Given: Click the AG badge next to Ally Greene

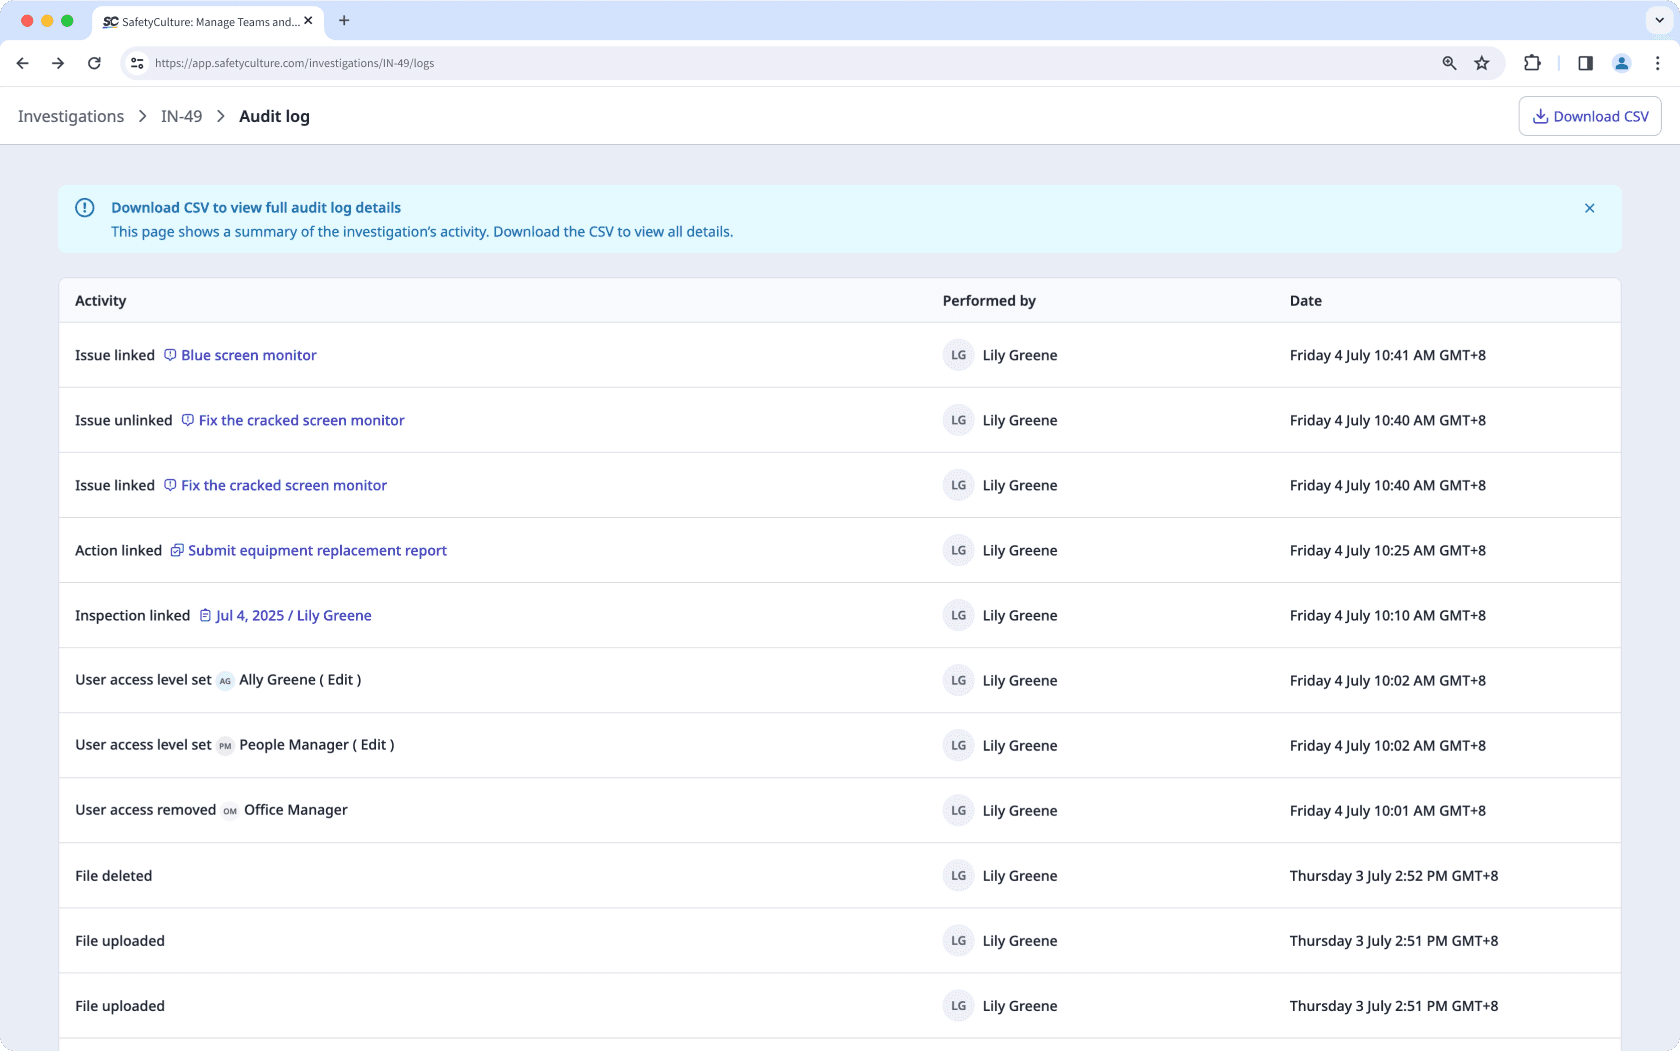Looking at the screenshot, I should pos(224,680).
